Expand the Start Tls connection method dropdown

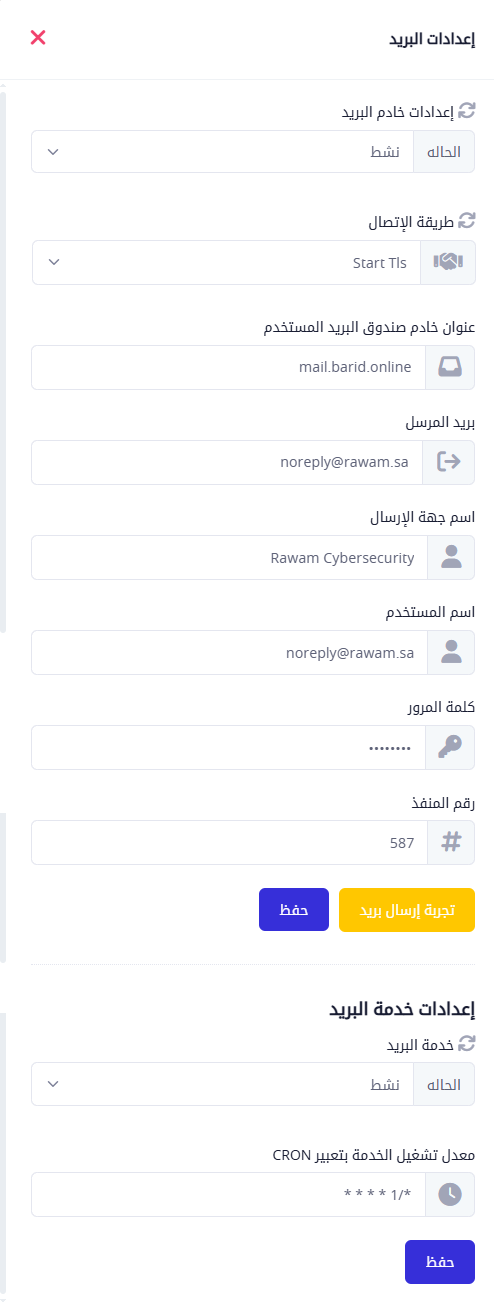click(230, 262)
